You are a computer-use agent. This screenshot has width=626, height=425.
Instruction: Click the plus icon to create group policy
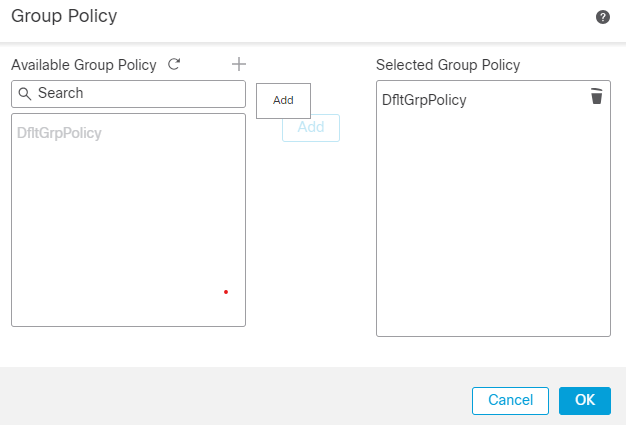[238, 64]
